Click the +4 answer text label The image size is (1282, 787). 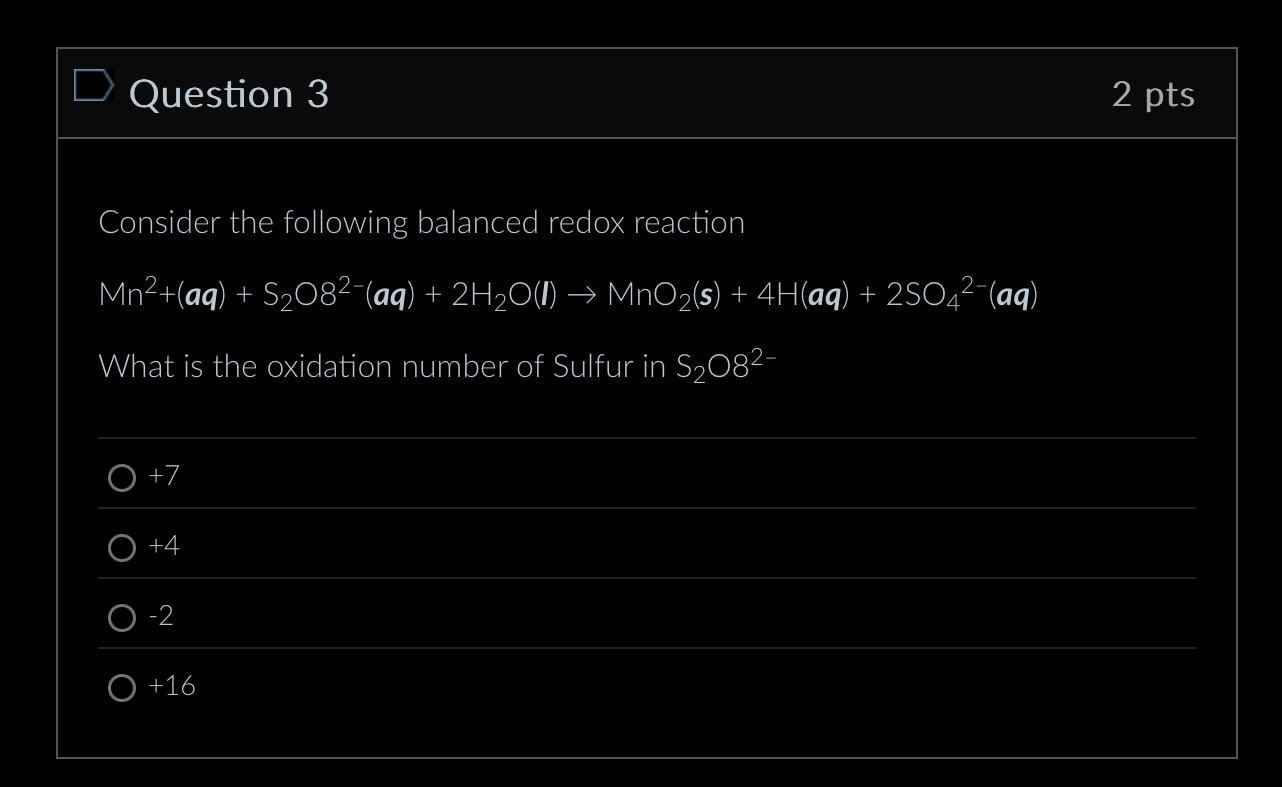pyautogui.click(x=163, y=546)
